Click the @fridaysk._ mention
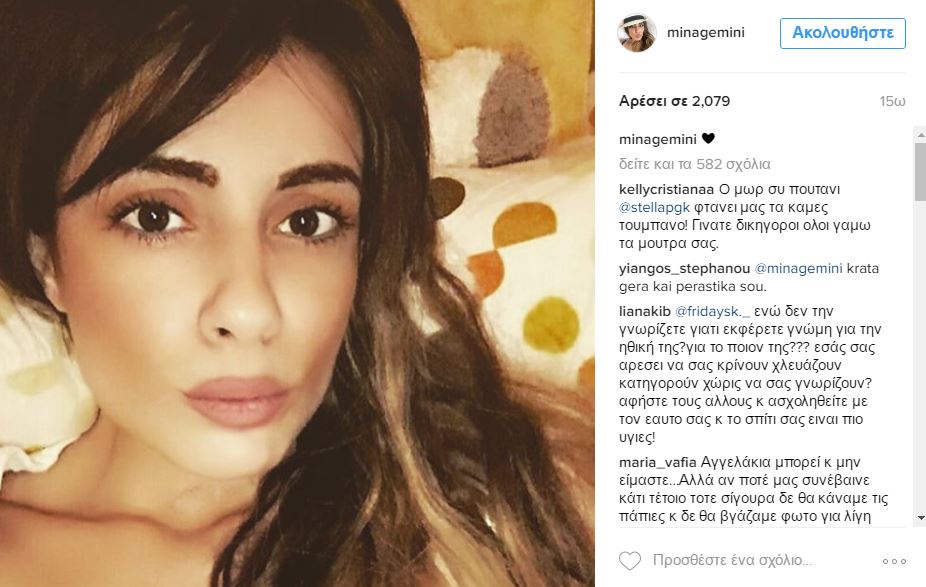The height and width of the screenshot is (587, 926). click(712, 311)
